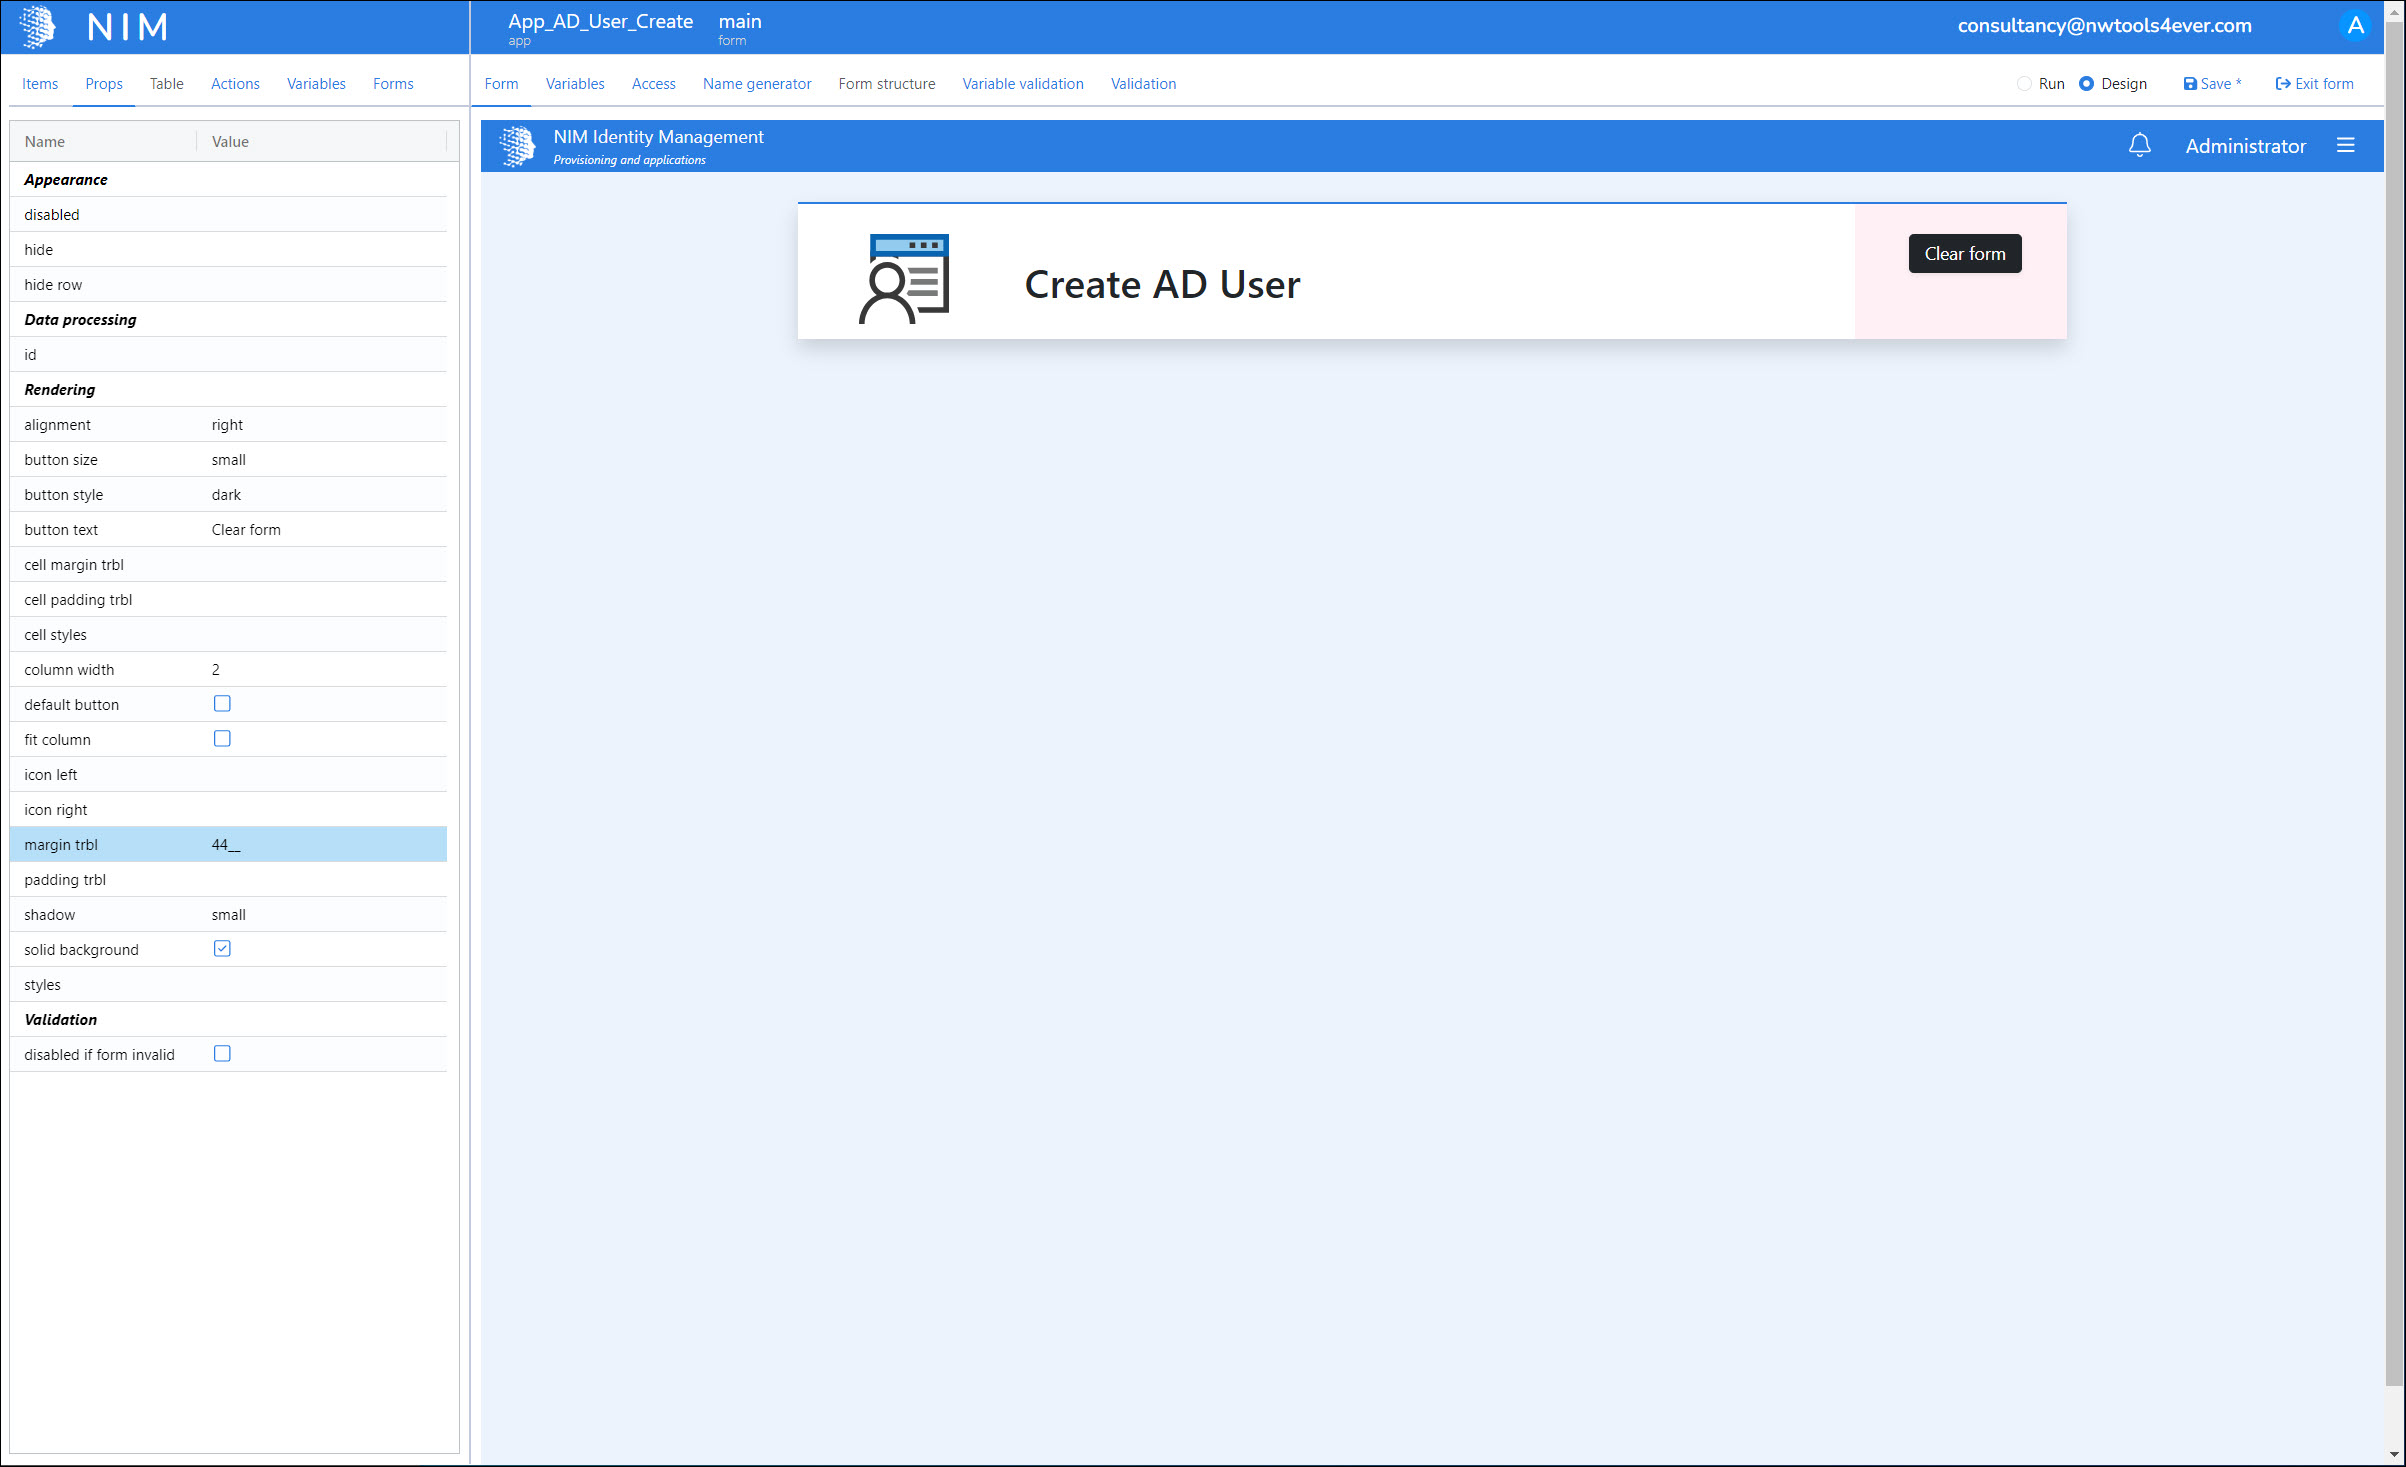This screenshot has width=2406, height=1467.
Task: Click the NIM Identity Management logo icon
Action: click(x=517, y=146)
